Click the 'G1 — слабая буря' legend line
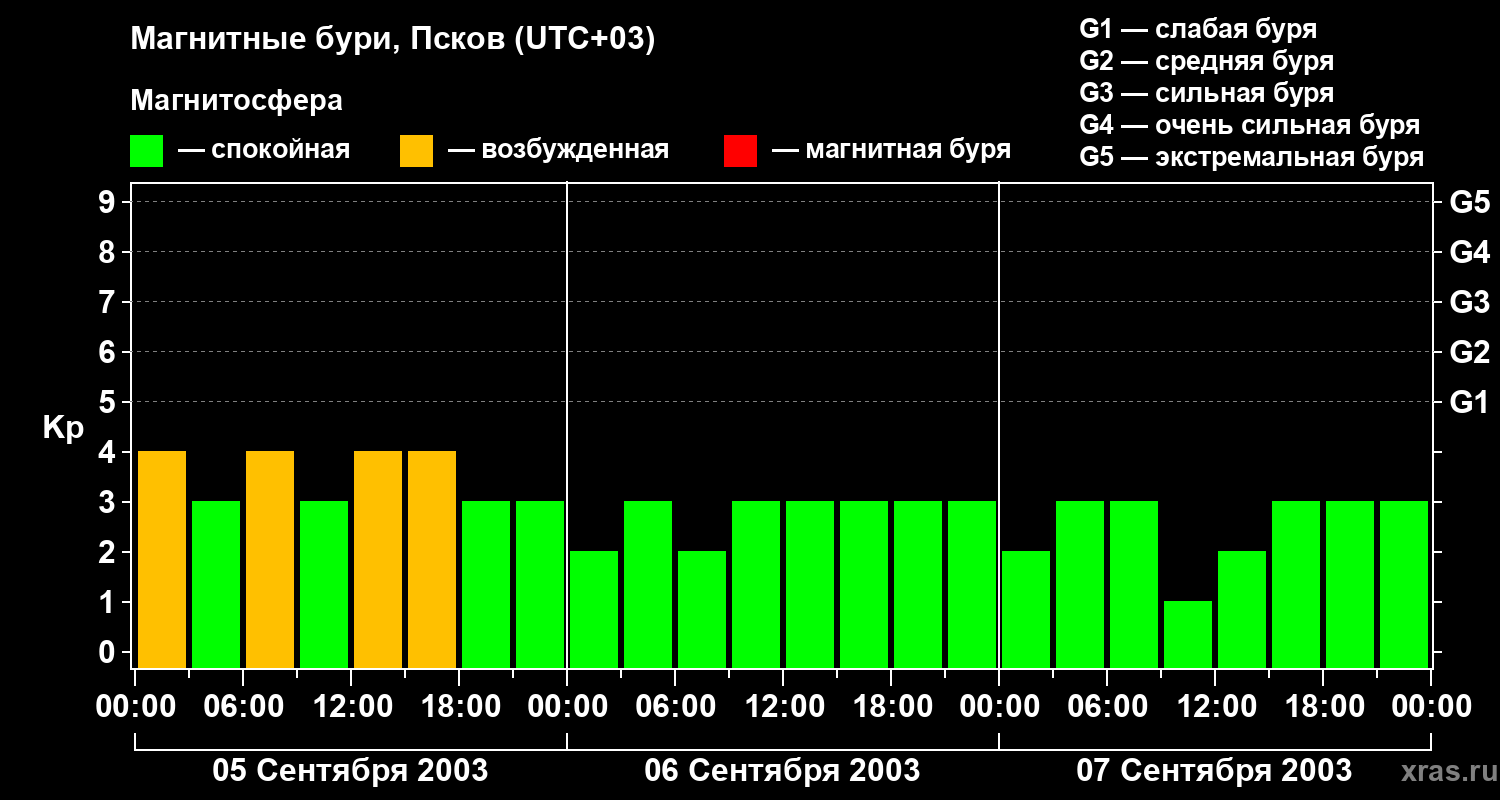1500x800 pixels. click(x=1198, y=28)
